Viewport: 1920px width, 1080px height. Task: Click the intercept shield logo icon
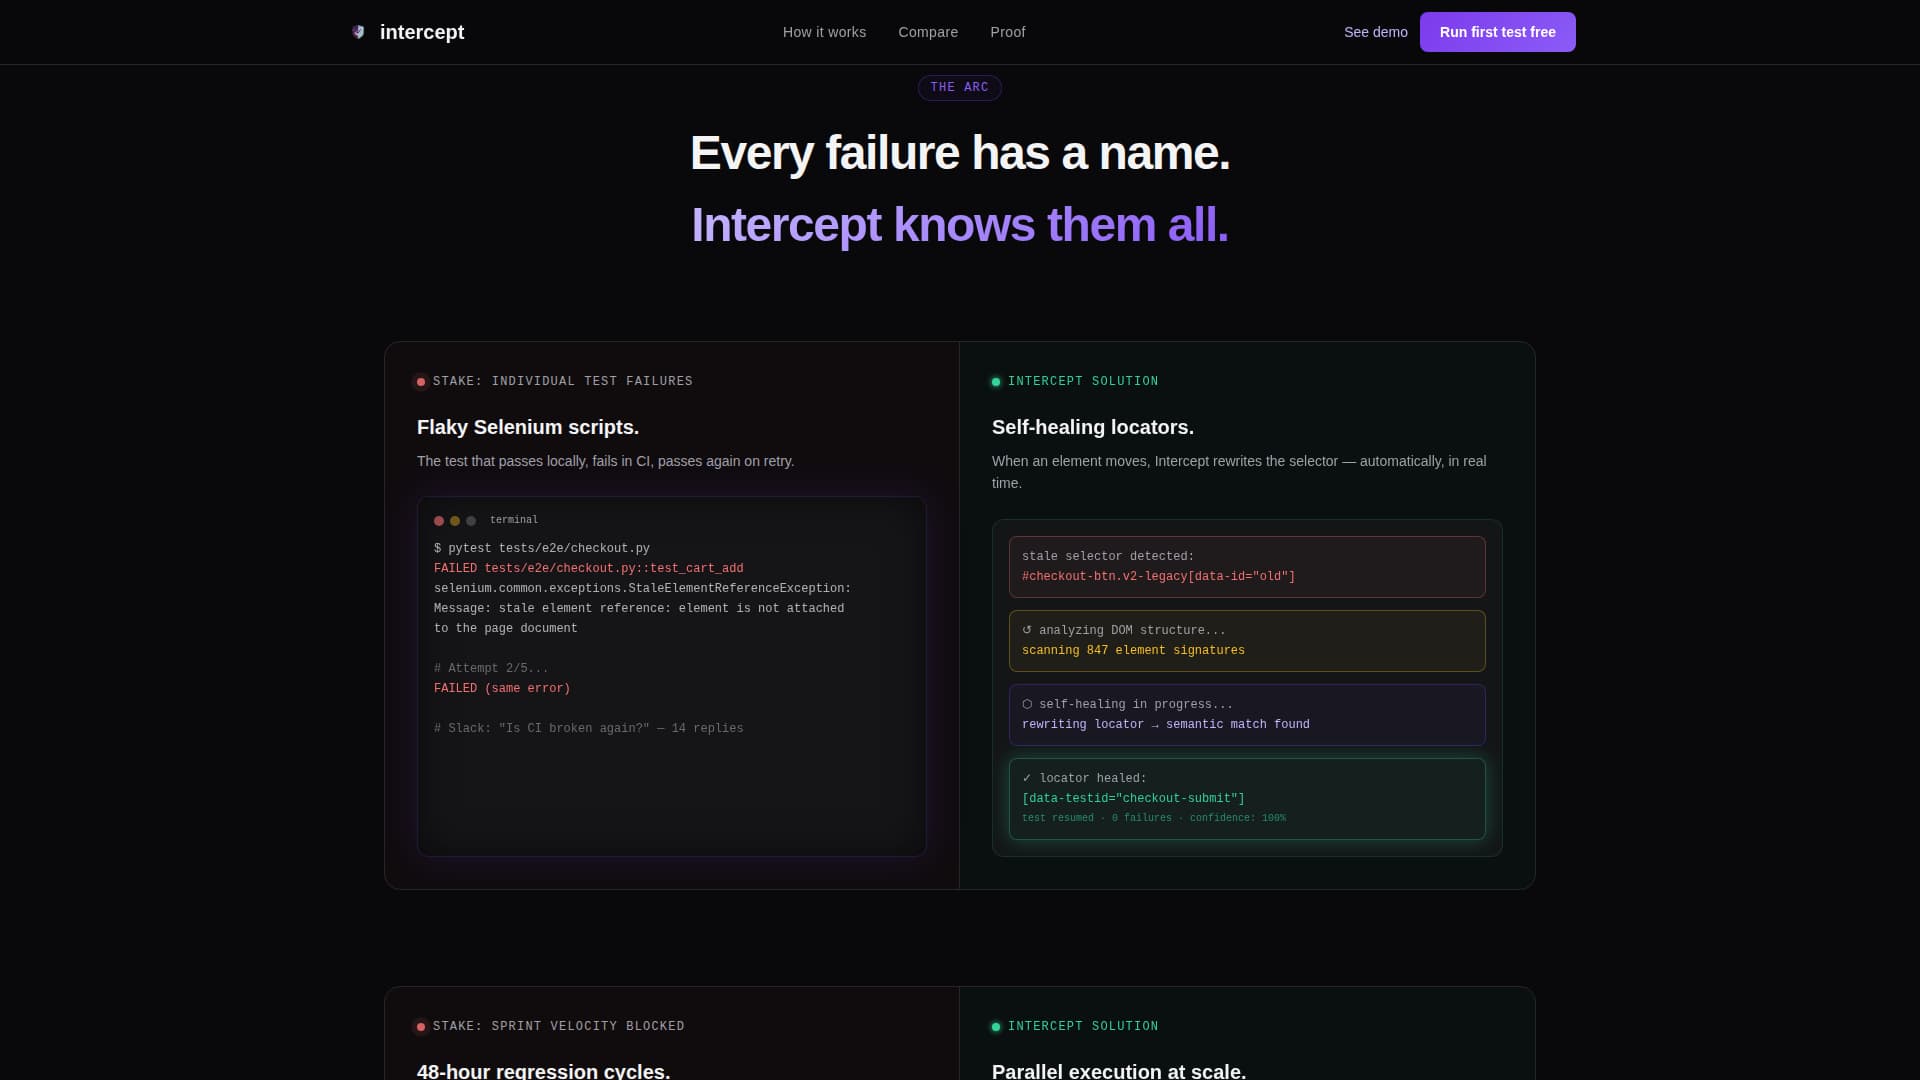coord(358,32)
